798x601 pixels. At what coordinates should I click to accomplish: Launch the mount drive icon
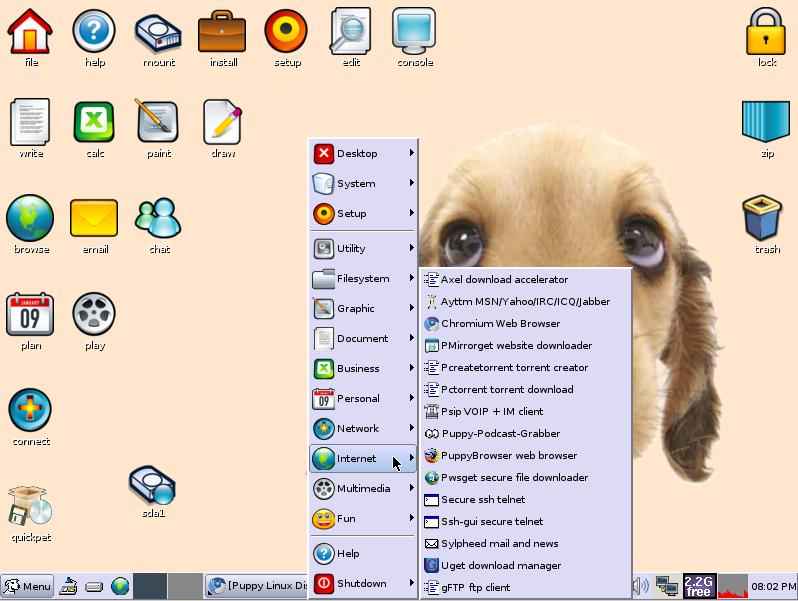[158, 33]
